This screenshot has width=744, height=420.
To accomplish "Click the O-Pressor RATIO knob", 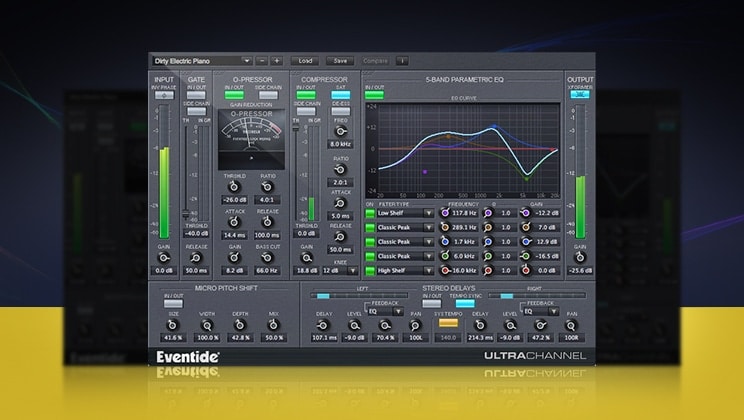I will pyautogui.click(x=267, y=187).
